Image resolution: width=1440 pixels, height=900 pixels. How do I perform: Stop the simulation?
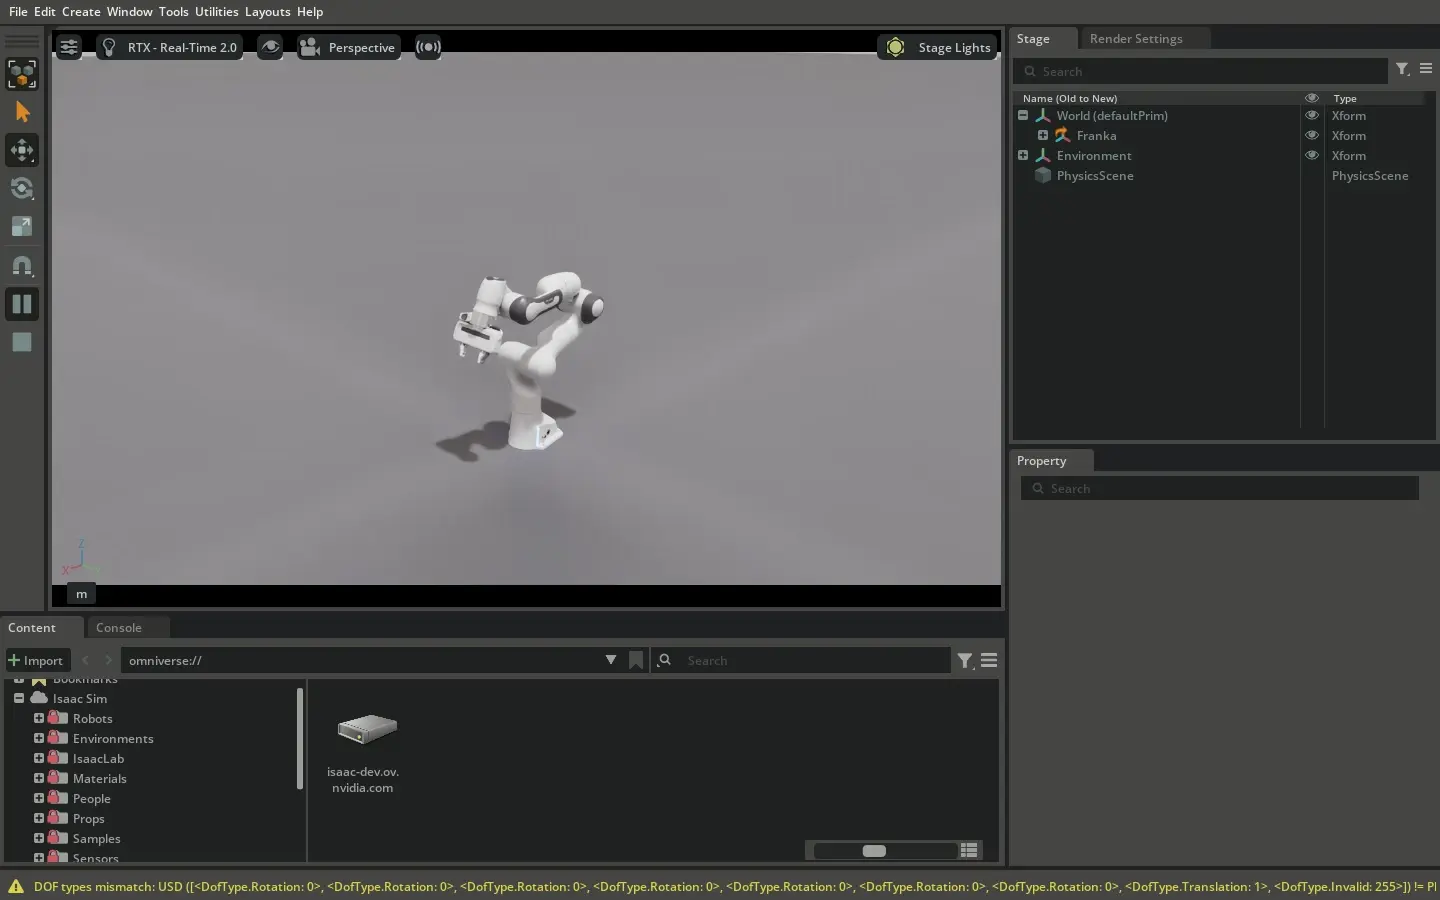(x=22, y=342)
